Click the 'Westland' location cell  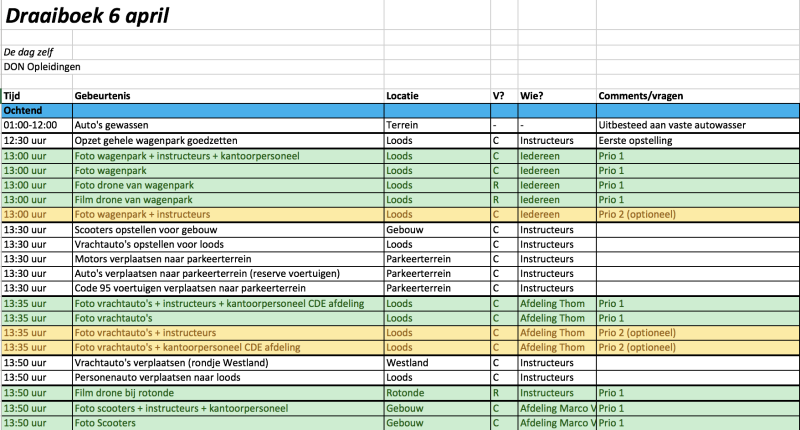437,363
